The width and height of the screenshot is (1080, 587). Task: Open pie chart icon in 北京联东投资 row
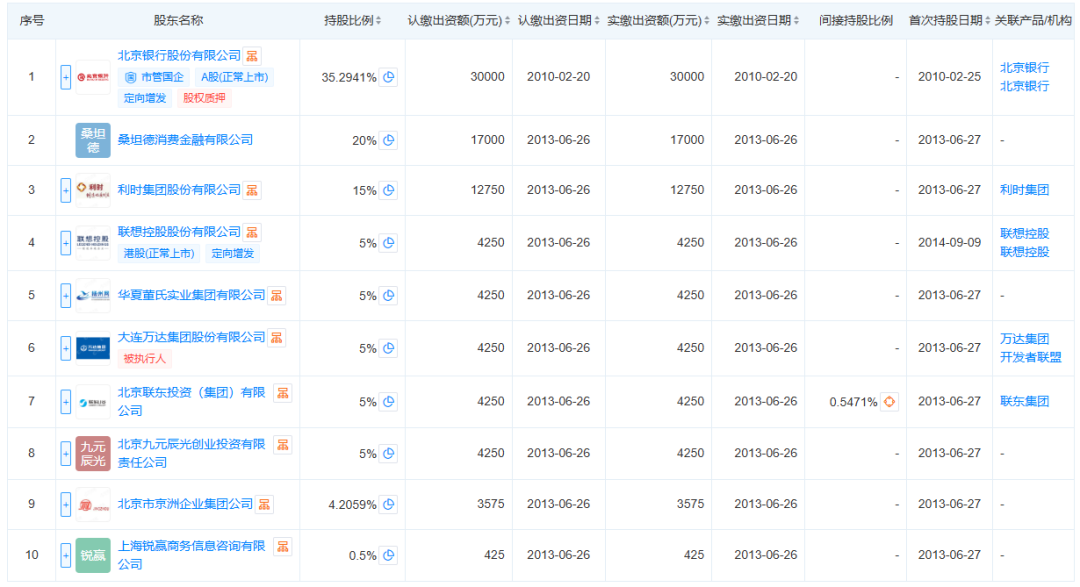point(388,402)
